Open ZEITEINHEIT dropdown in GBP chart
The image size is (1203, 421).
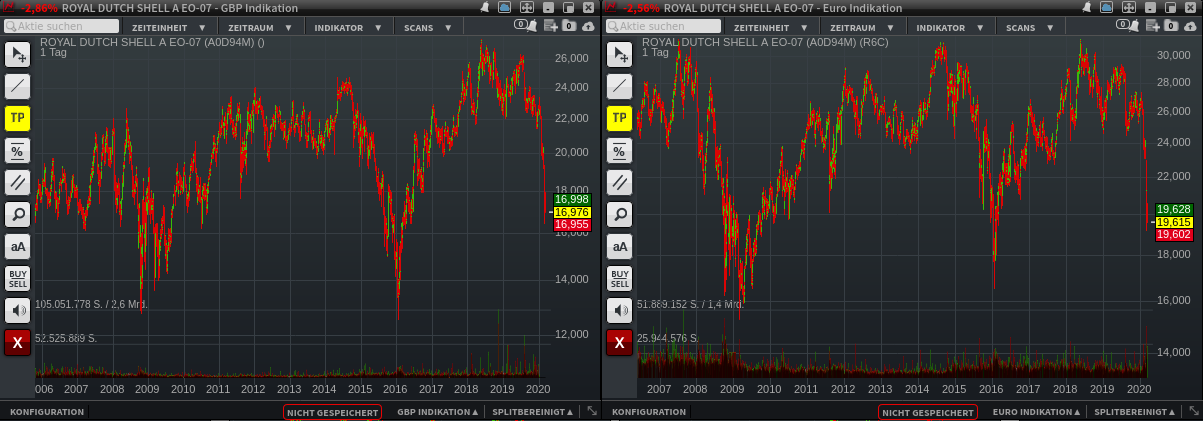tap(168, 27)
